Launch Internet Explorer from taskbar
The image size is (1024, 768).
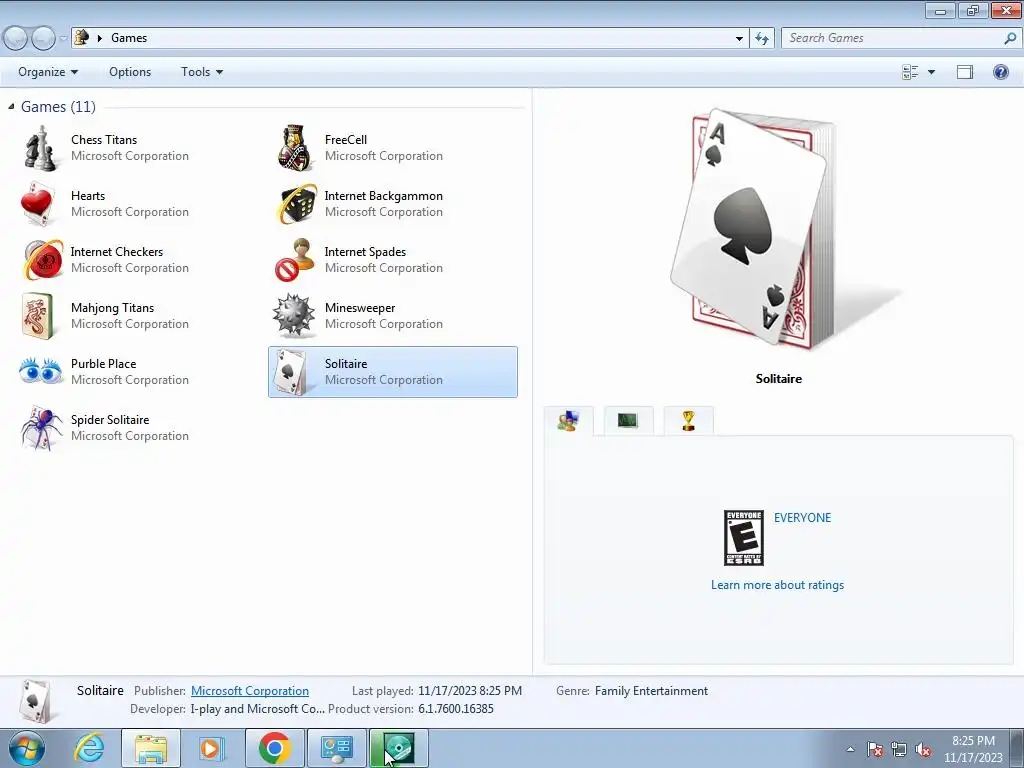[89, 748]
